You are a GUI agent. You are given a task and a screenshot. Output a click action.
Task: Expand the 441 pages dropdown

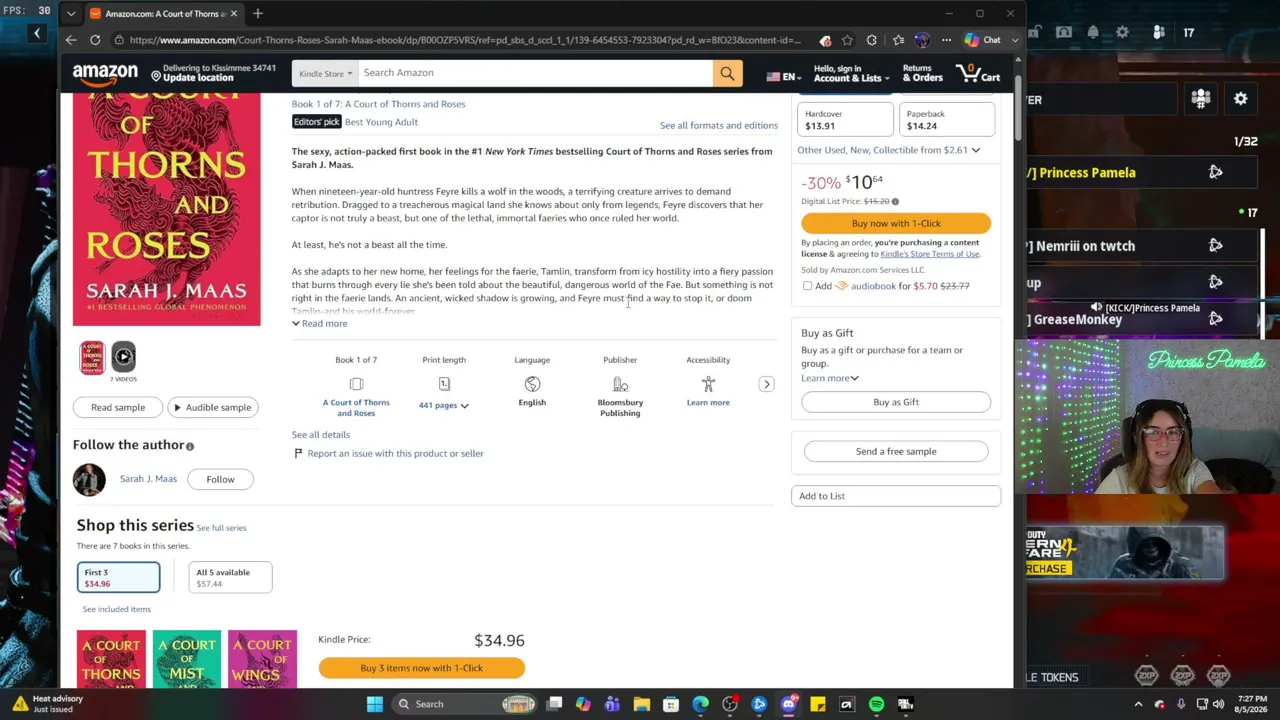point(444,405)
